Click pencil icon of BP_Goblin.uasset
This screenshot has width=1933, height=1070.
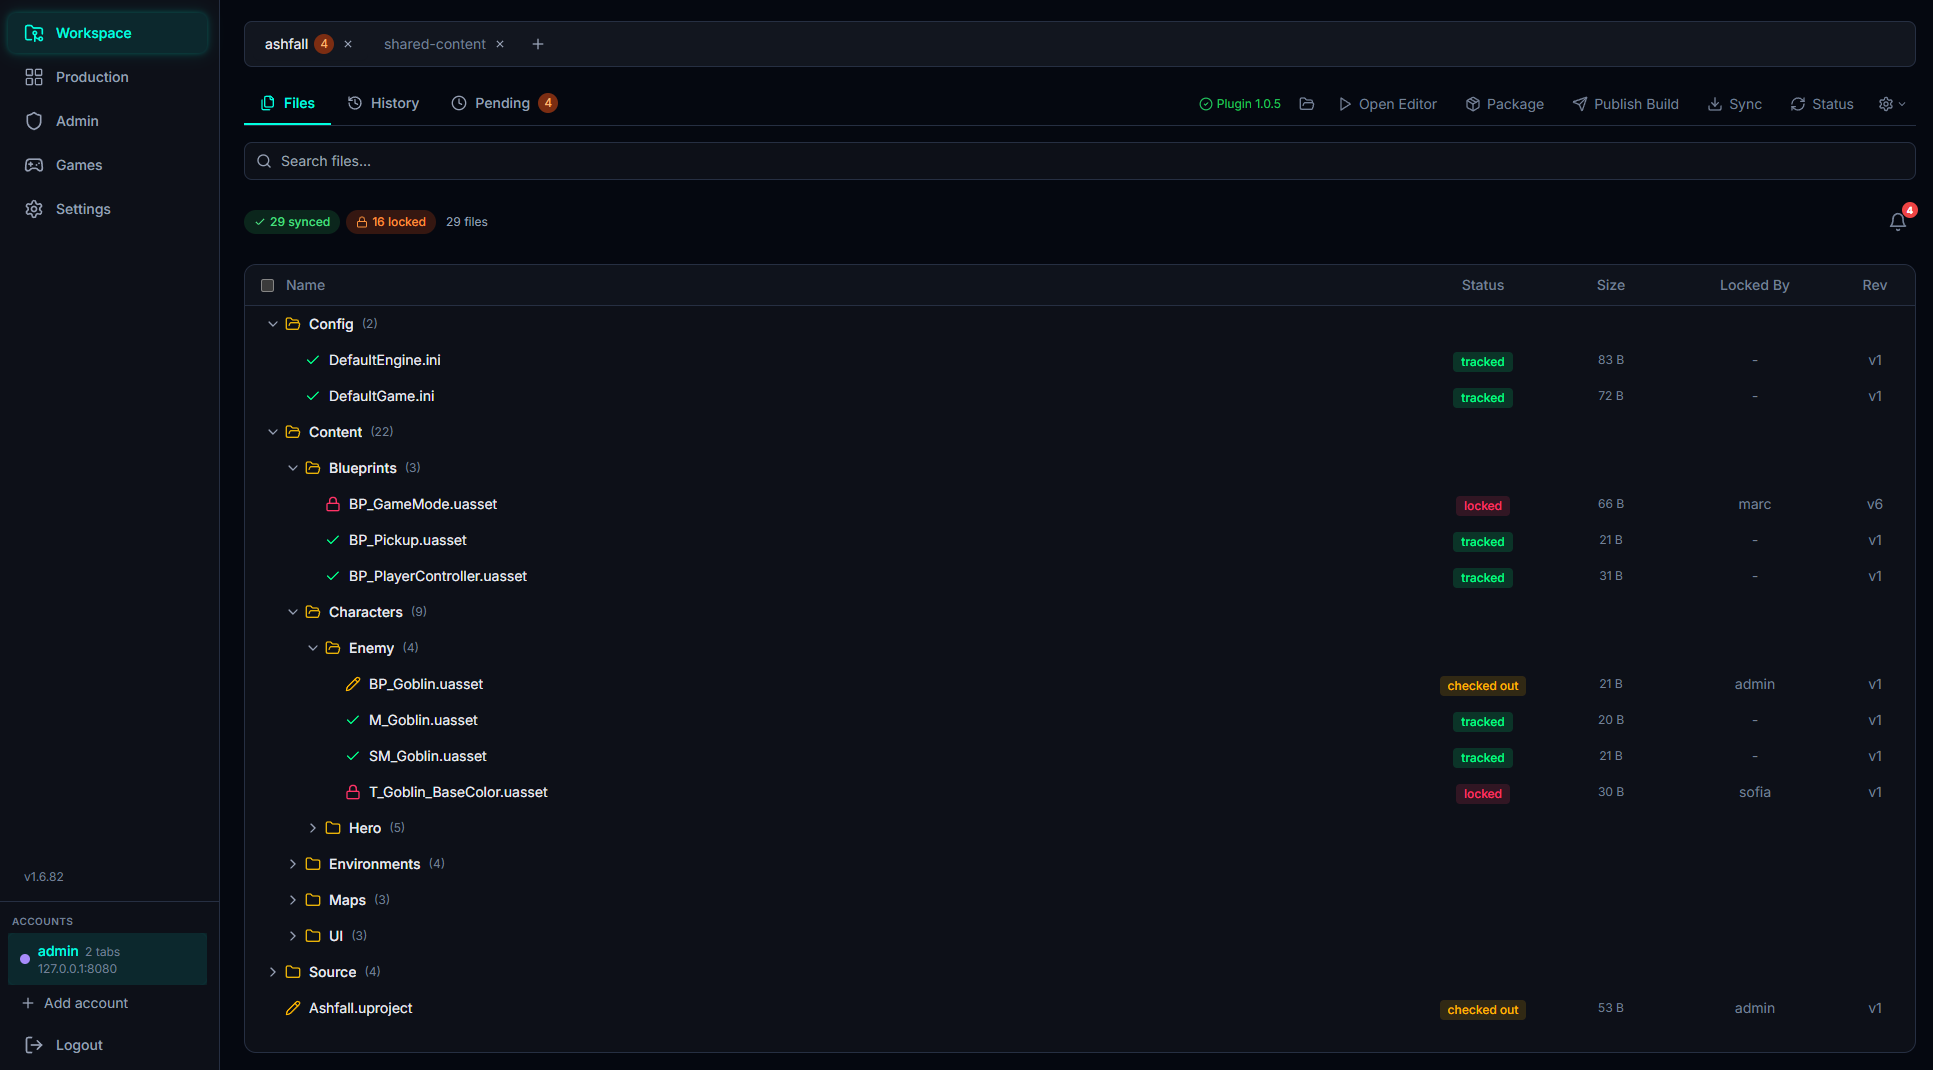point(353,684)
